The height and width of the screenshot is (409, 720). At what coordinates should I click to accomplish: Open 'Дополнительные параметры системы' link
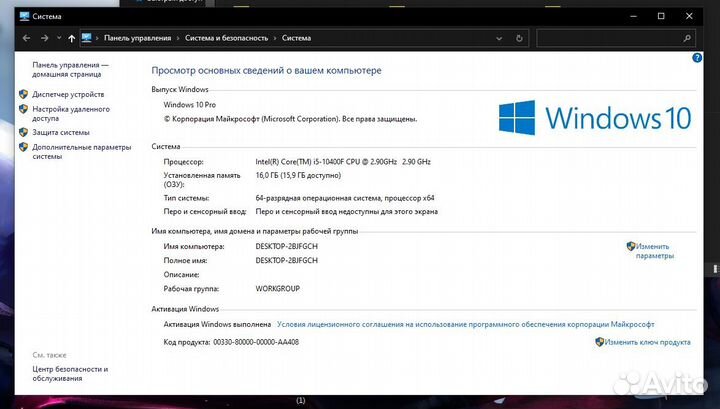tap(81, 151)
